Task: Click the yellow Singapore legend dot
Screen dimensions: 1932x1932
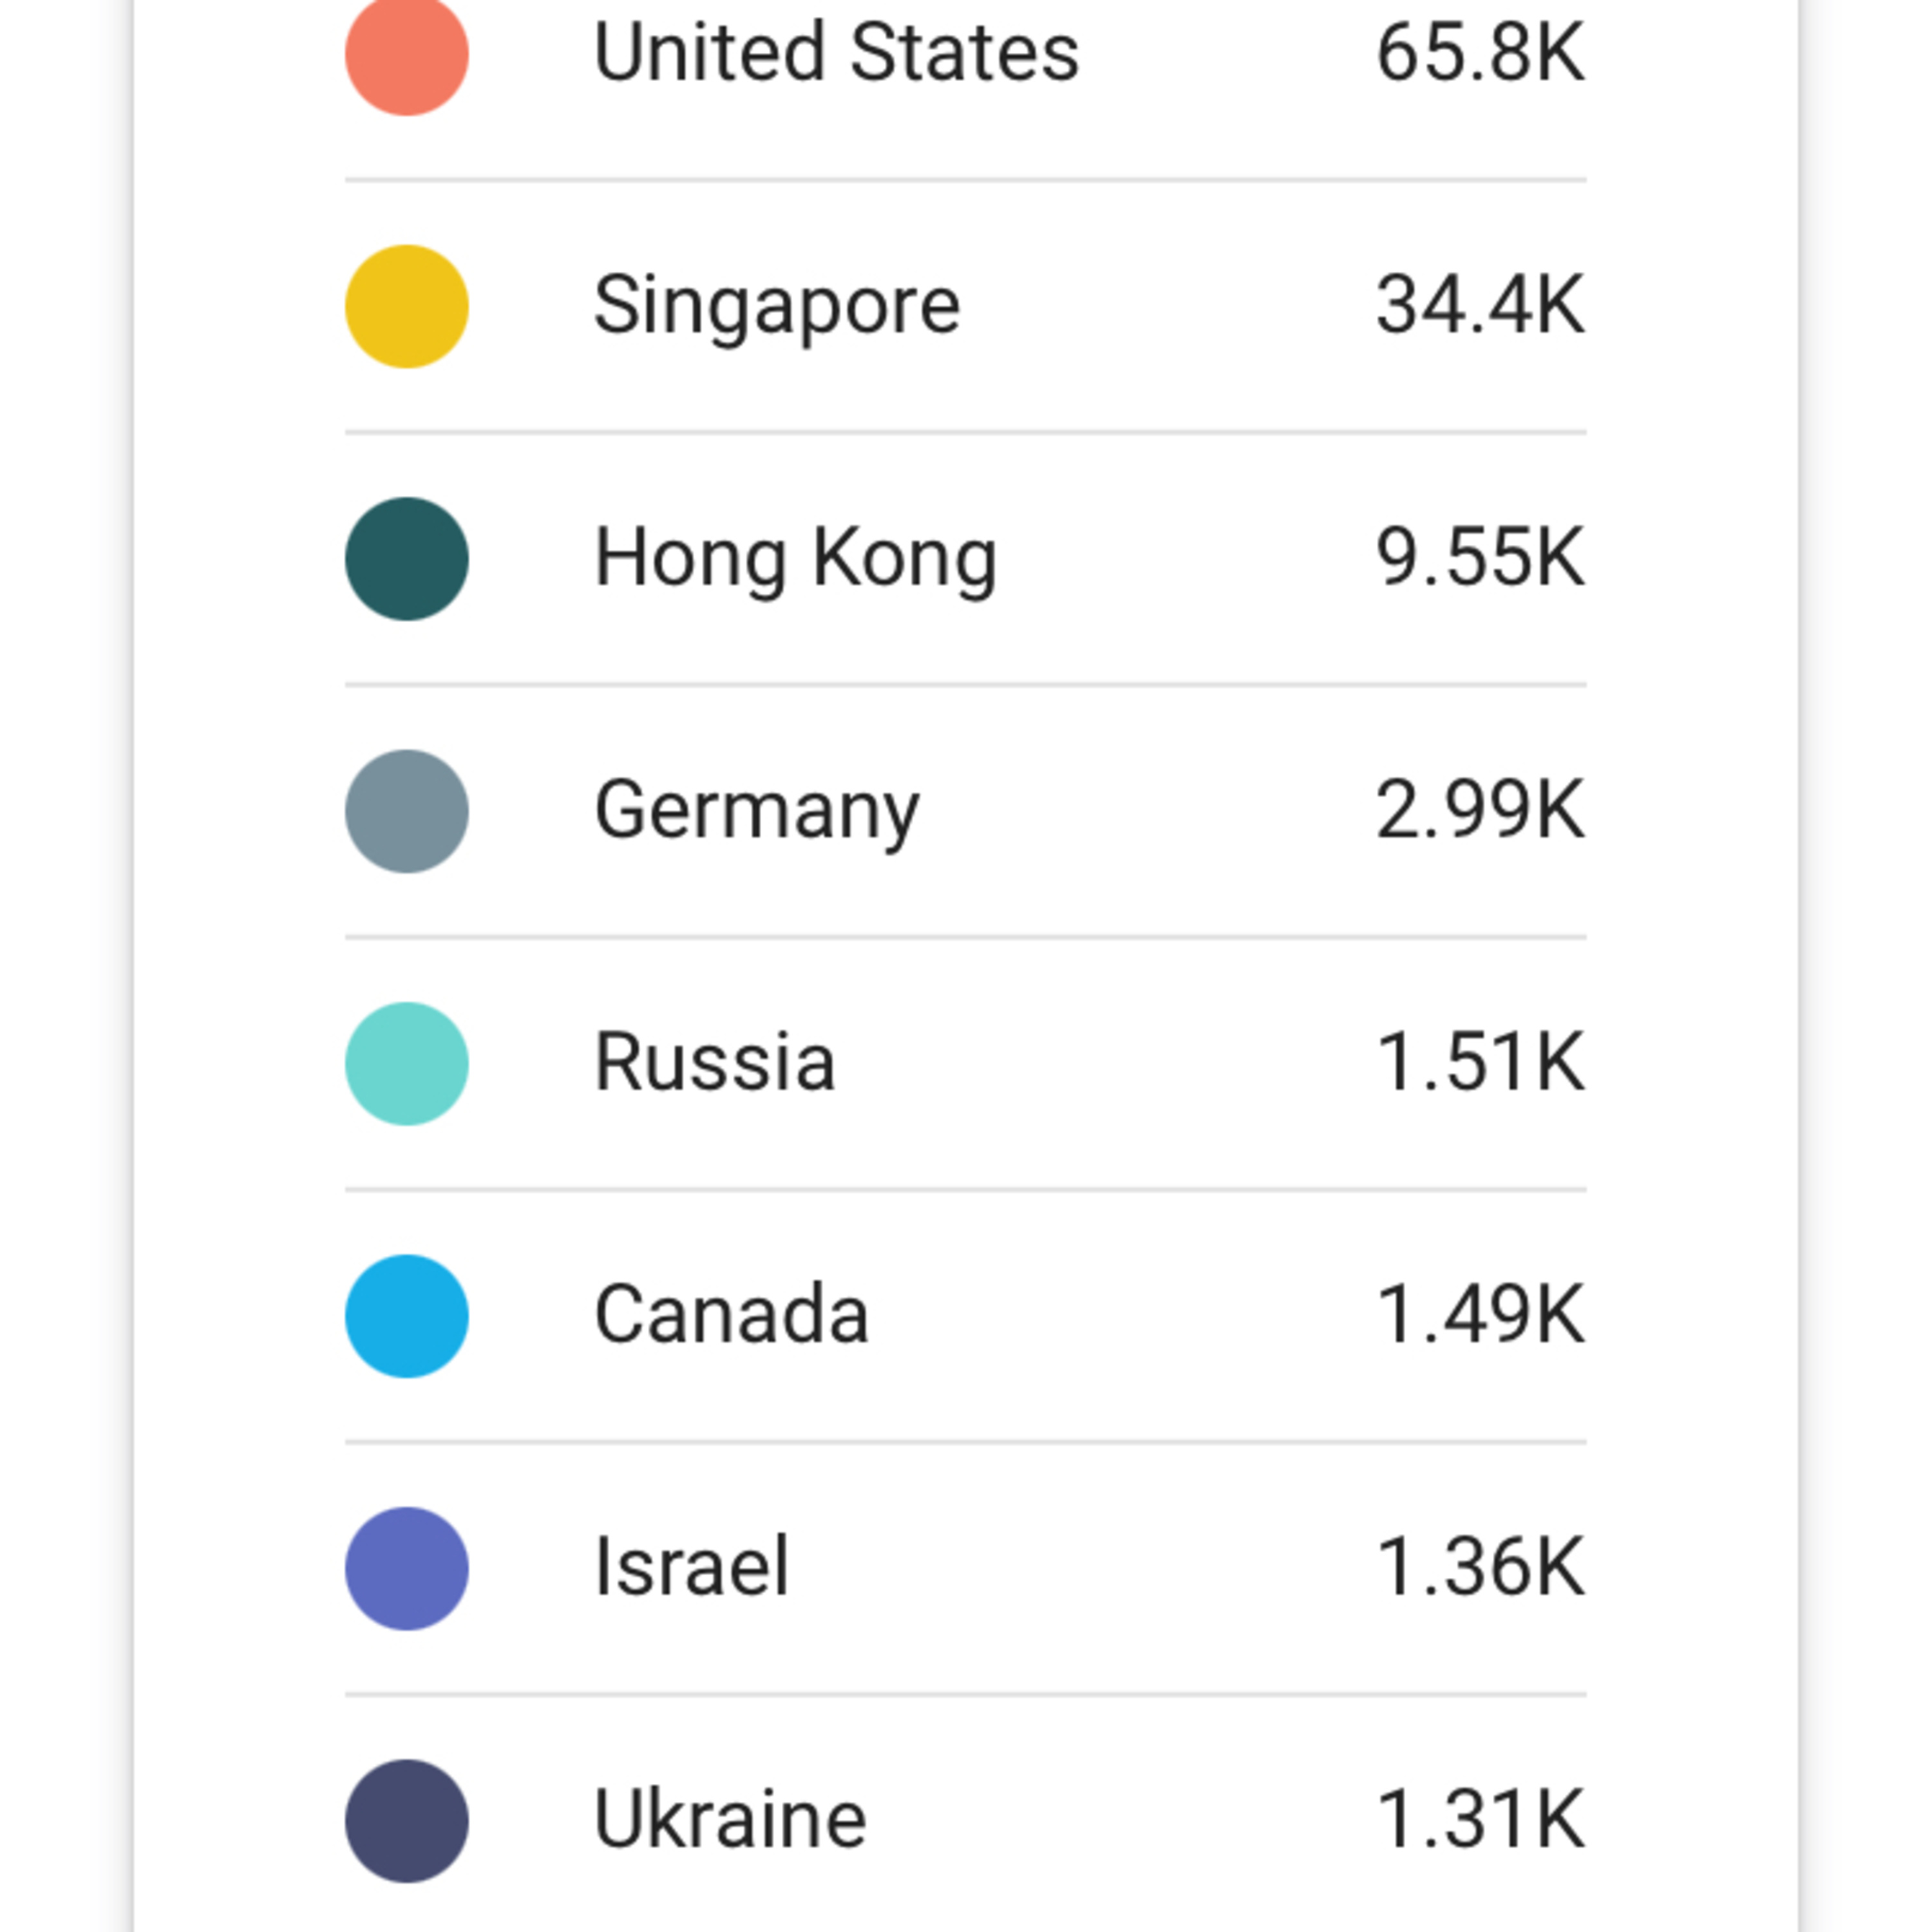Action: 406,306
